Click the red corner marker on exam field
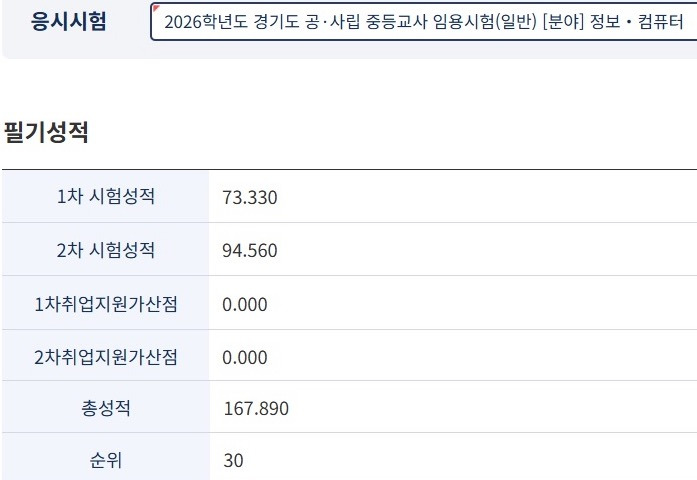 point(155,9)
